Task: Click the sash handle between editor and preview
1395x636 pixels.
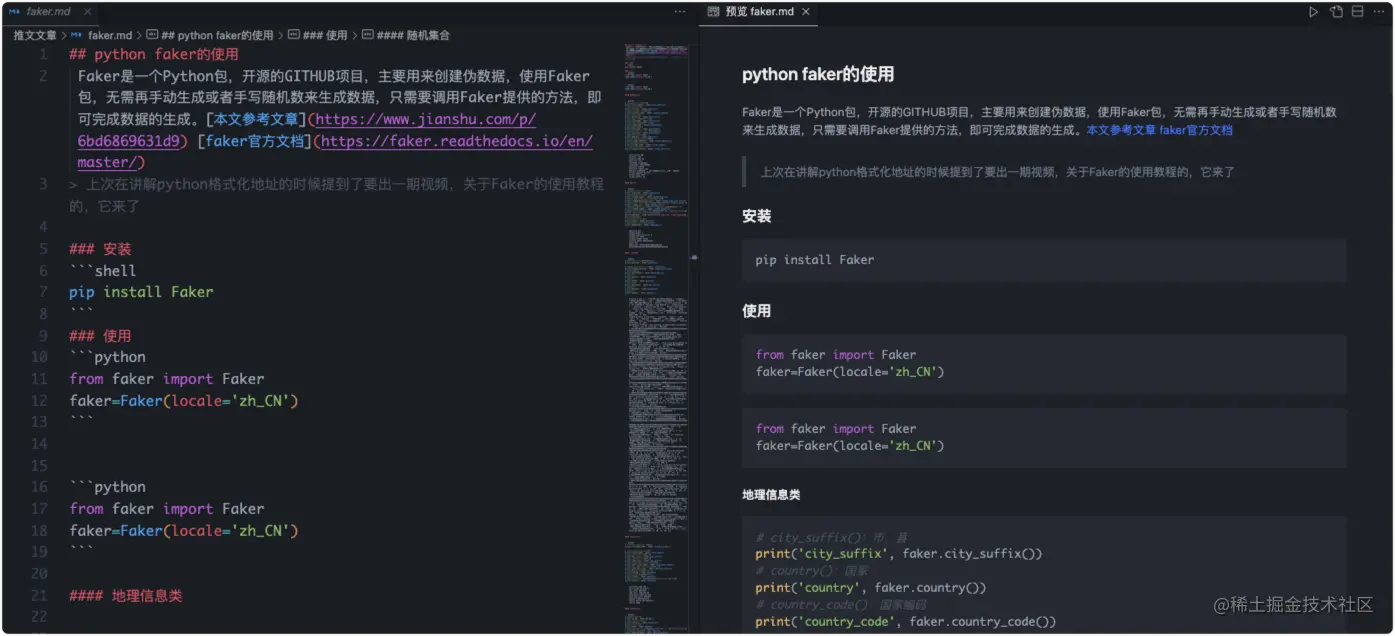Action: click(x=694, y=257)
